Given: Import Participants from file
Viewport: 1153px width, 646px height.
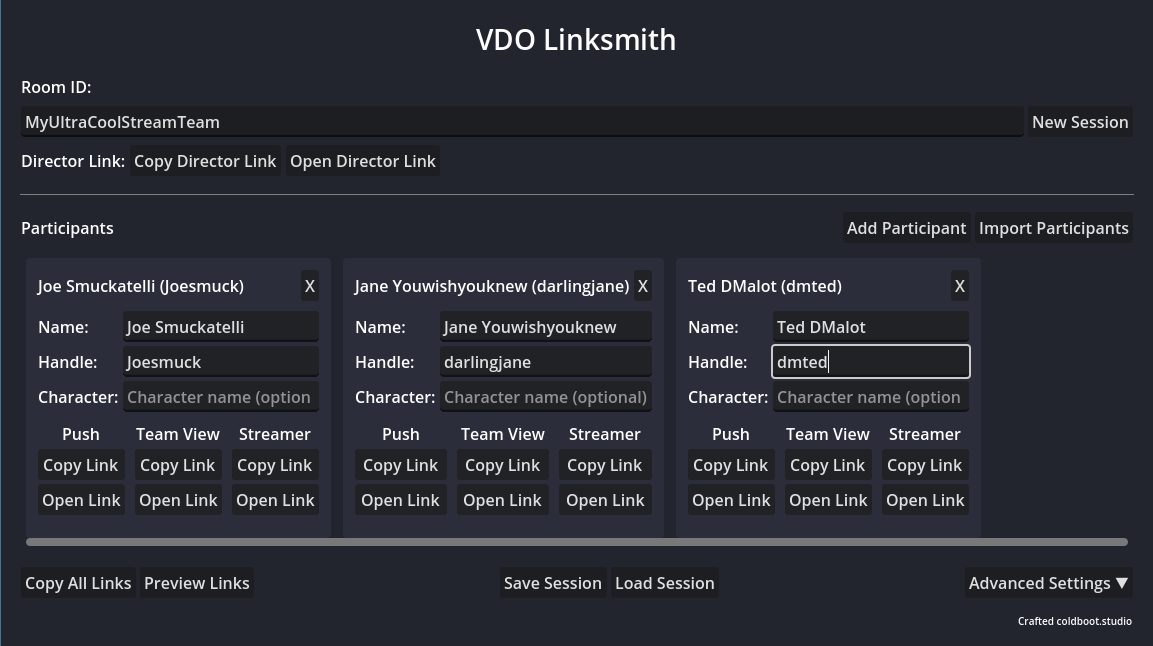Looking at the screenshot, I should (x=1054, y=228).
